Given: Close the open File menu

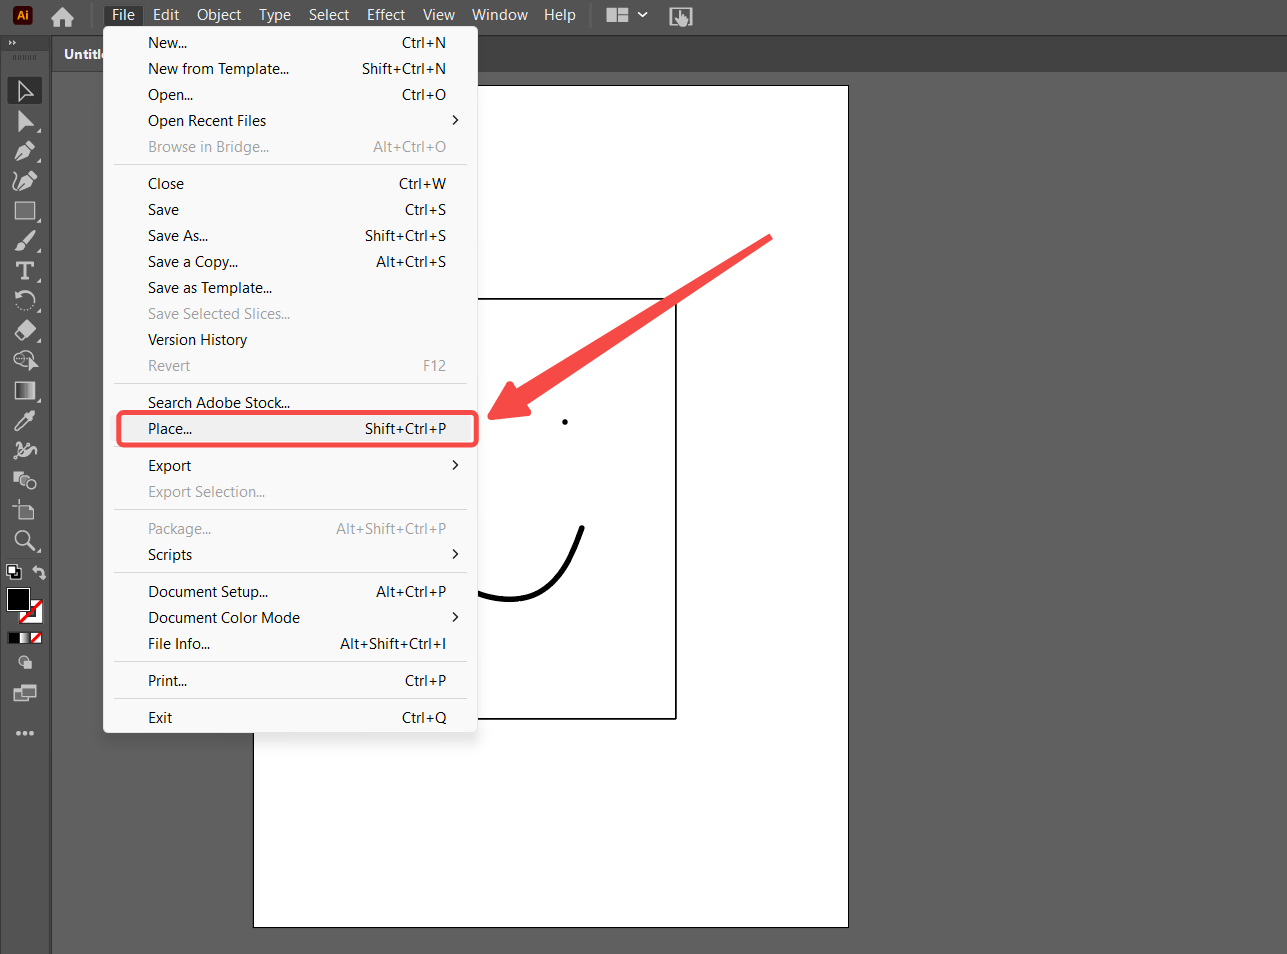Looking at the screenshot, I should point(123,15).
